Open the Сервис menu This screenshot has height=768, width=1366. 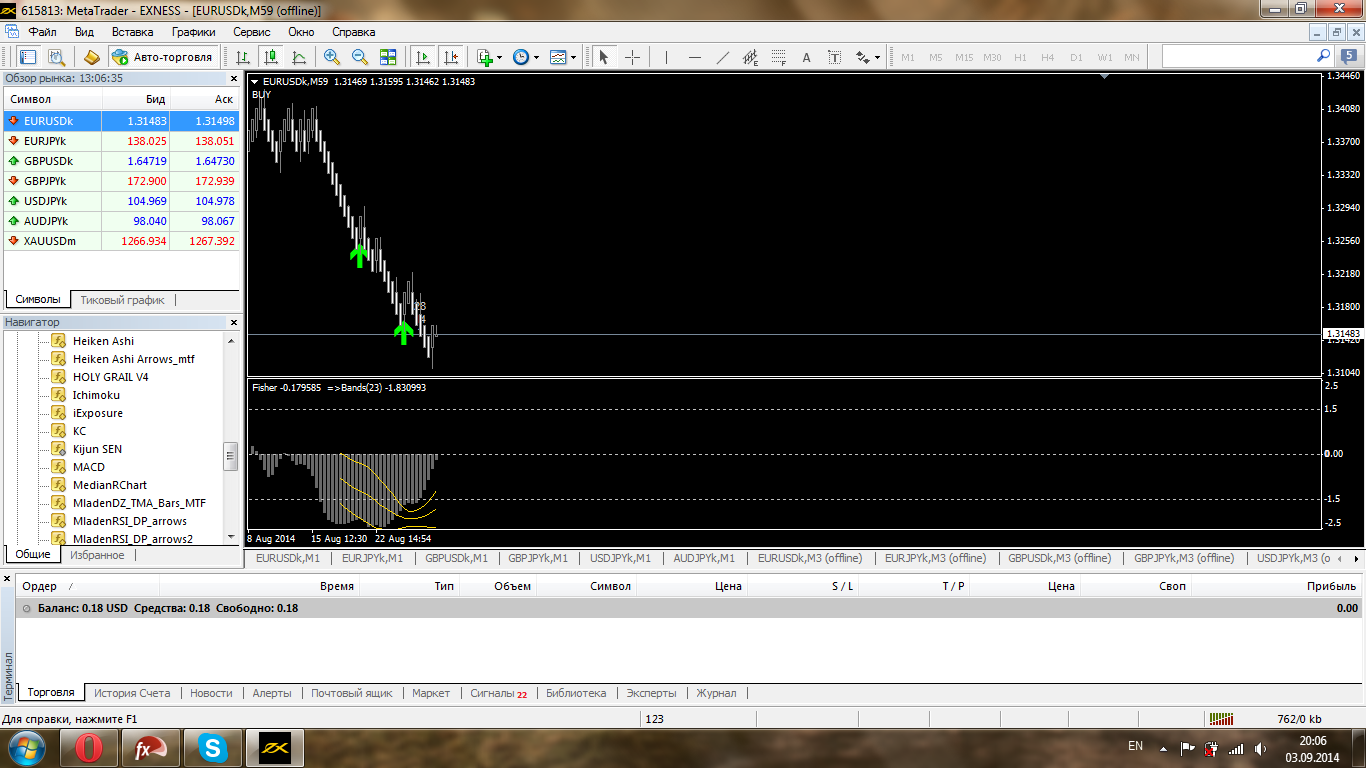point(252,32)
